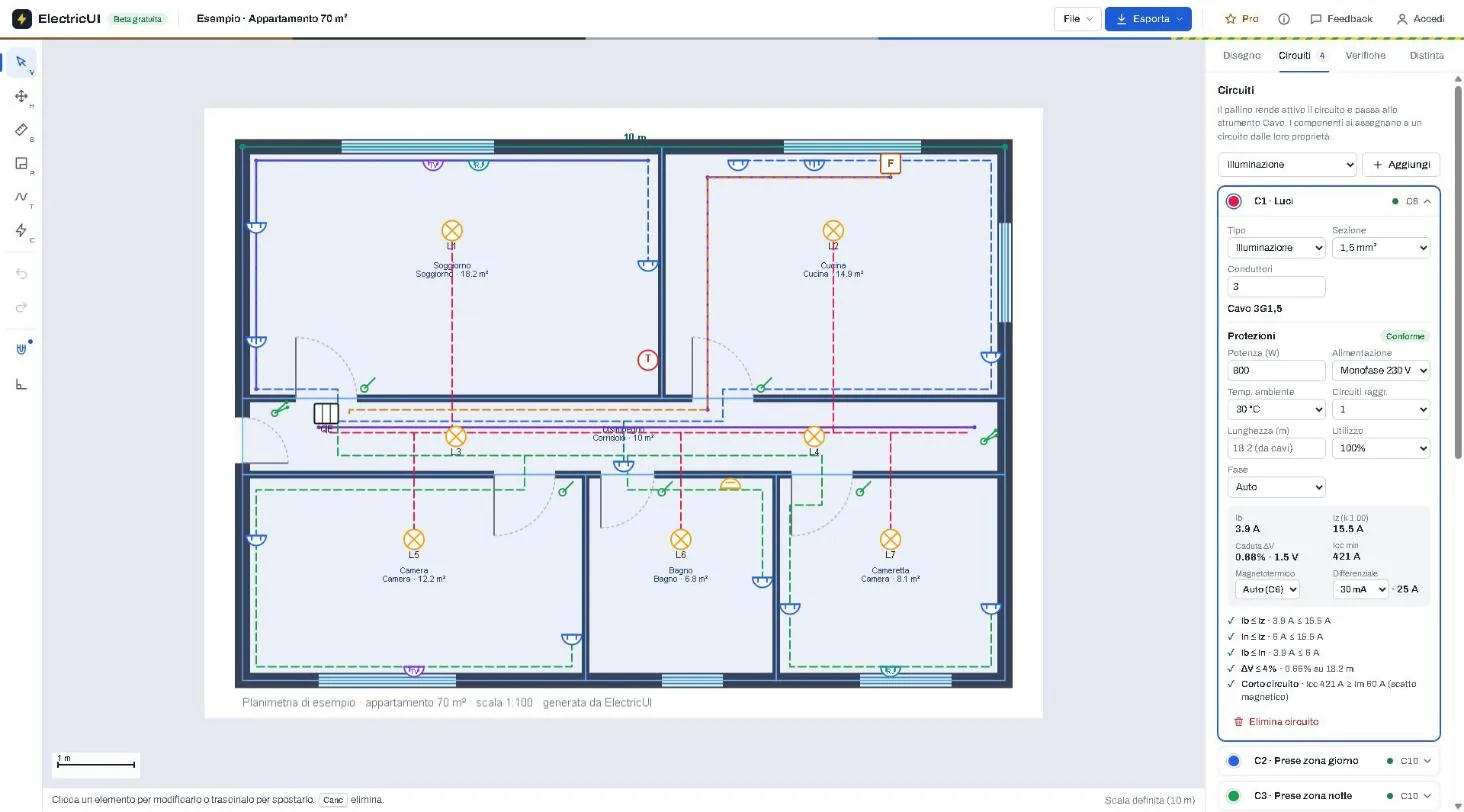Click the Accedi login button
Viewport: 1464px width, 812px height.
tap(1420, 19)
